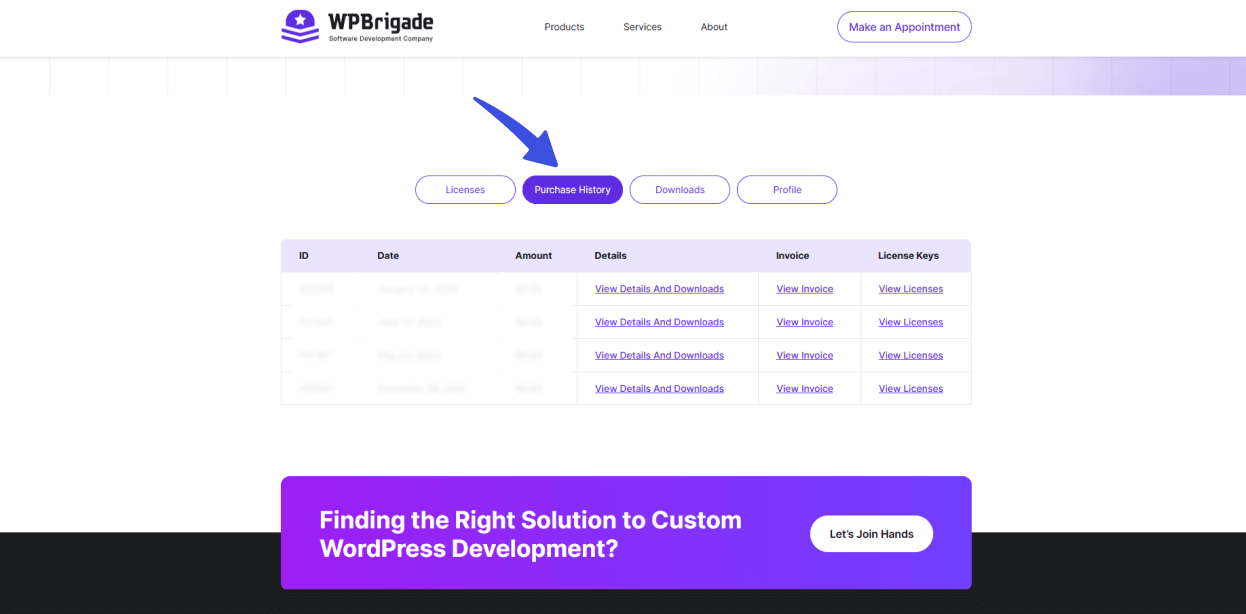Viewport: 1246px width, 614px height.
Task: Show View Licenses for the last purchase
Action: coord(910,389)
